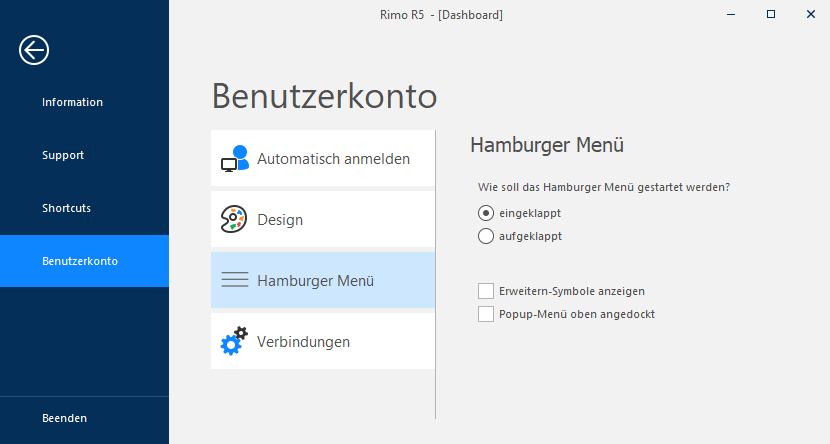This screenshot has height=444, width=830.
Task: Click the Benutzerkonto page heading
Action: pos(324,96)
